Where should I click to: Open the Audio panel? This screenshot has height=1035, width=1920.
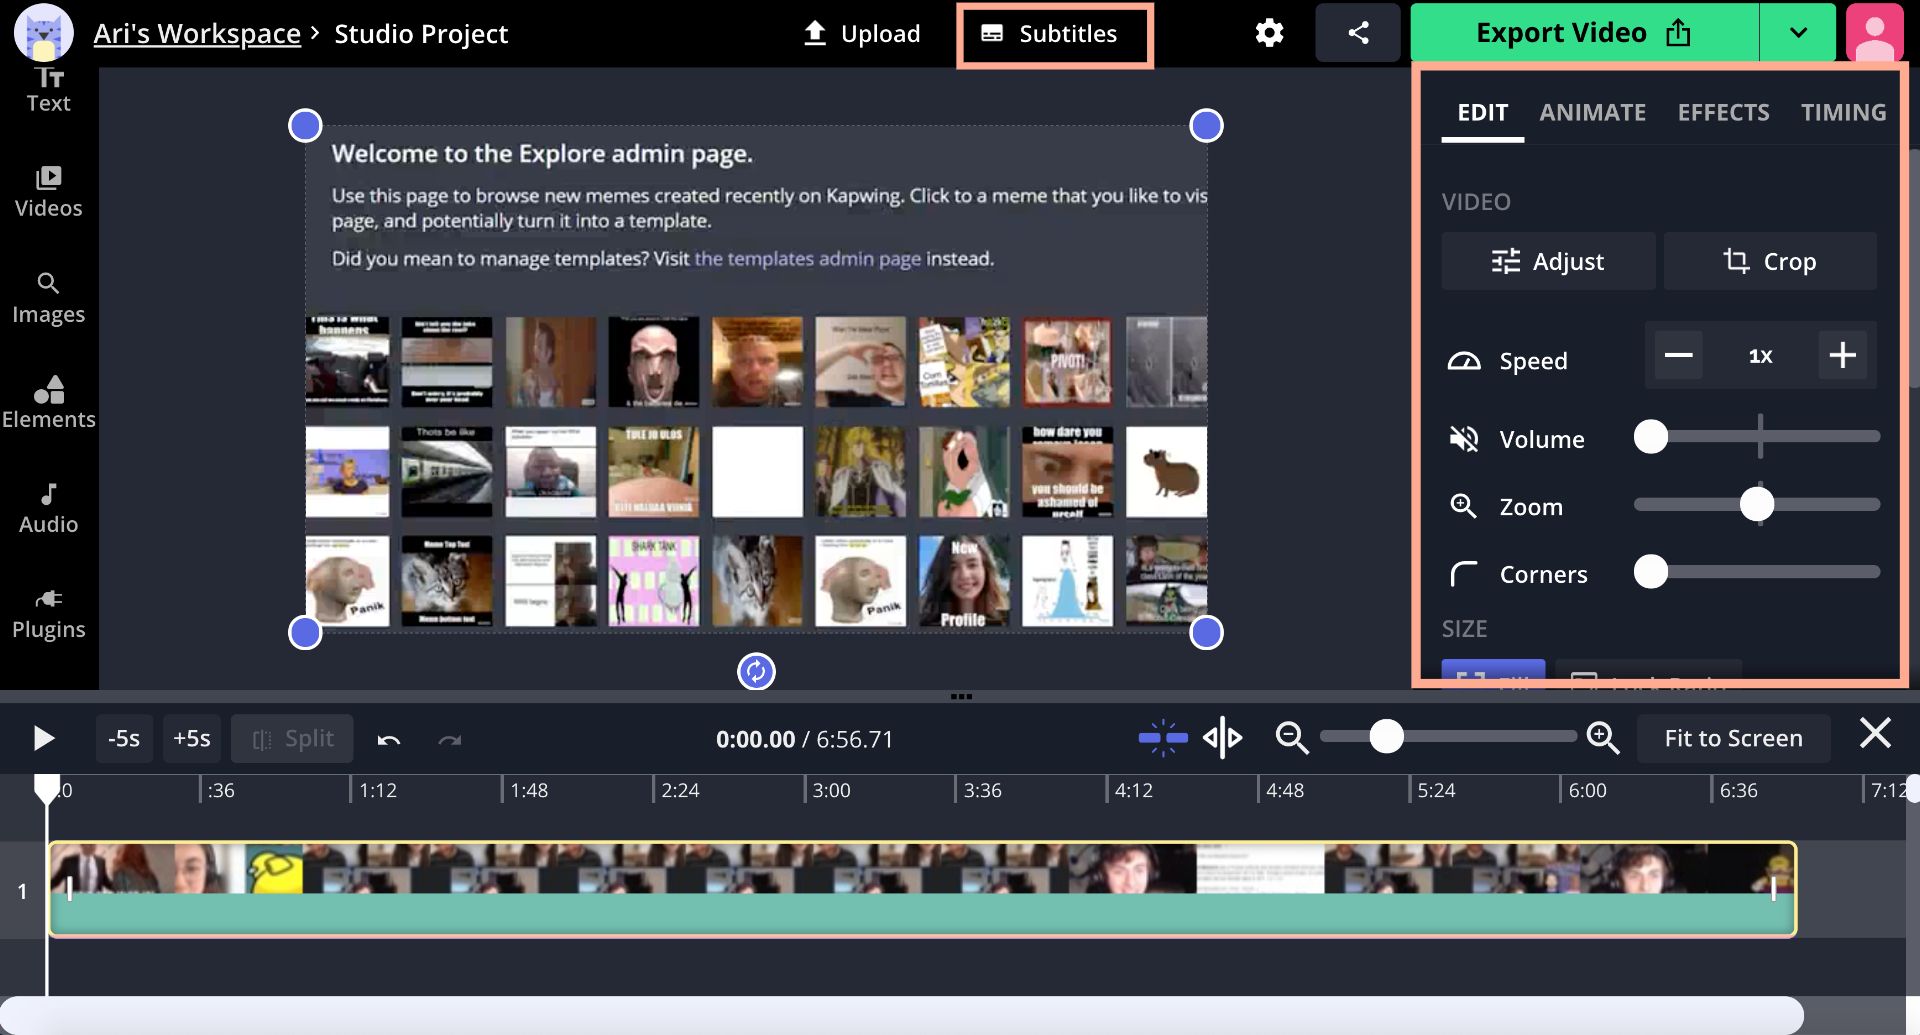tap(48, 508)
